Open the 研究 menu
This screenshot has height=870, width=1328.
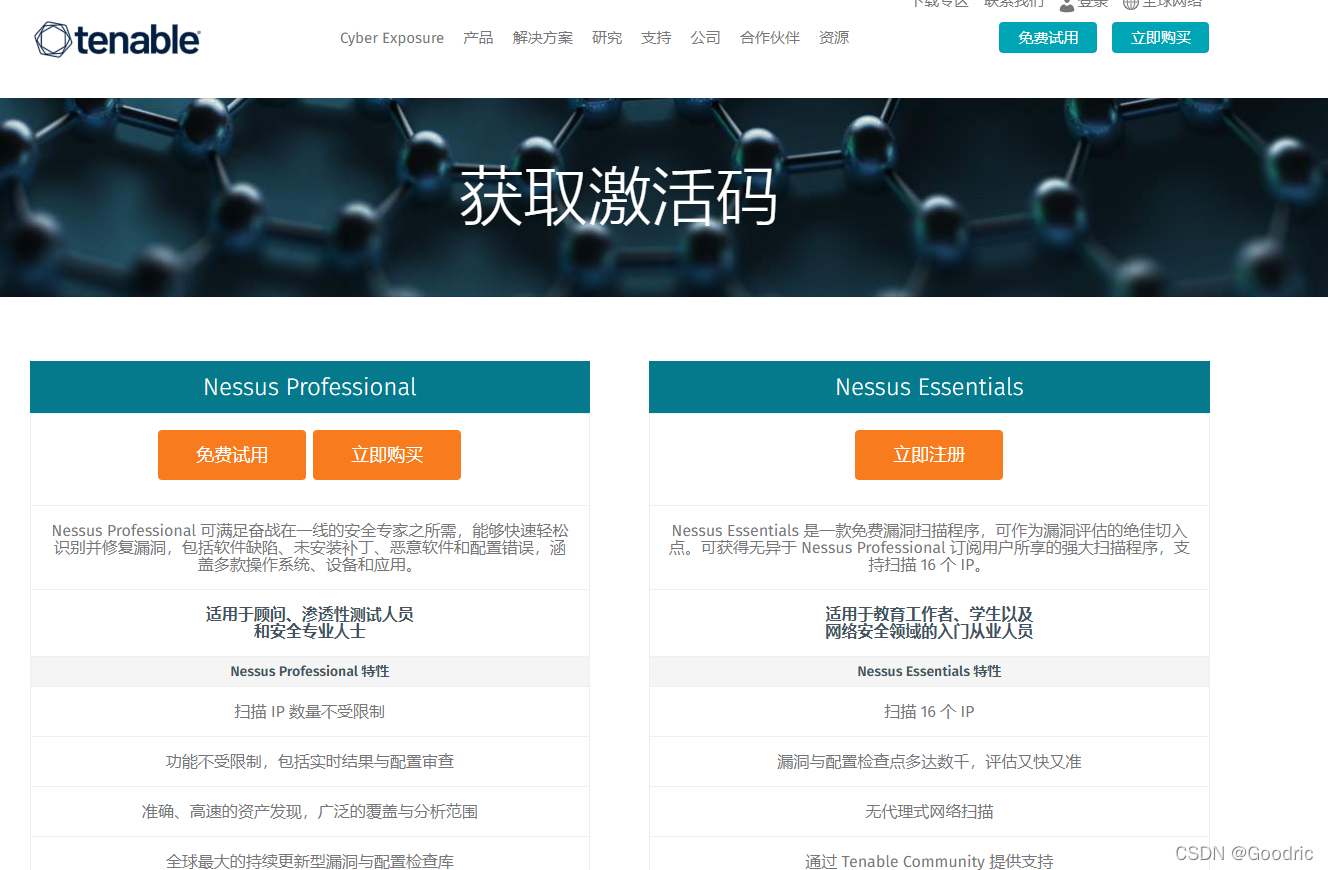pyautogui.click(x=607, y=38)
